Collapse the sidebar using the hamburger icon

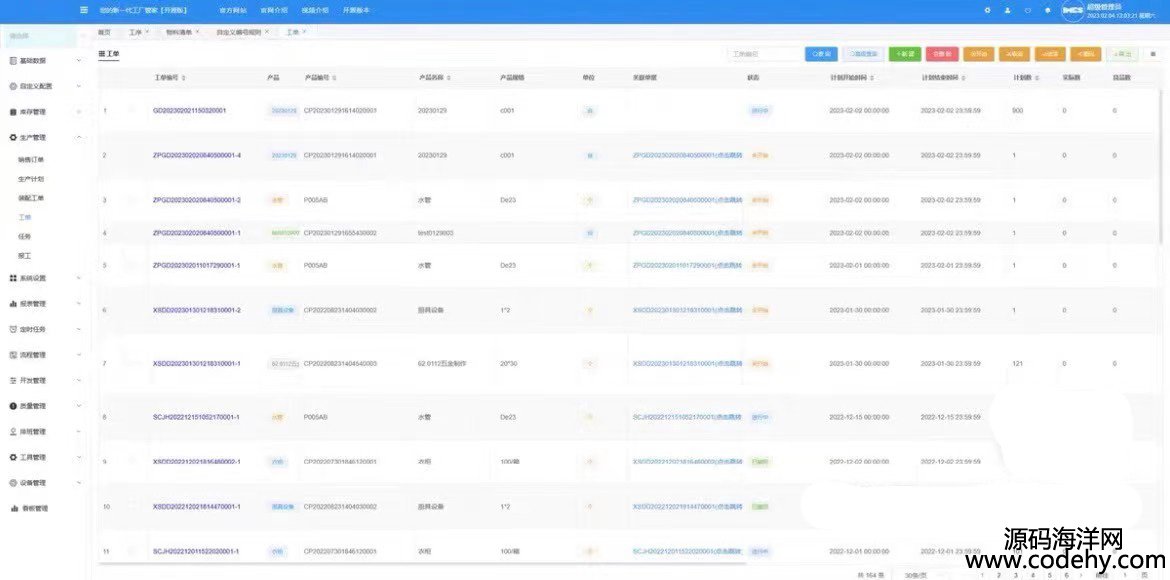tap(82, 10)
